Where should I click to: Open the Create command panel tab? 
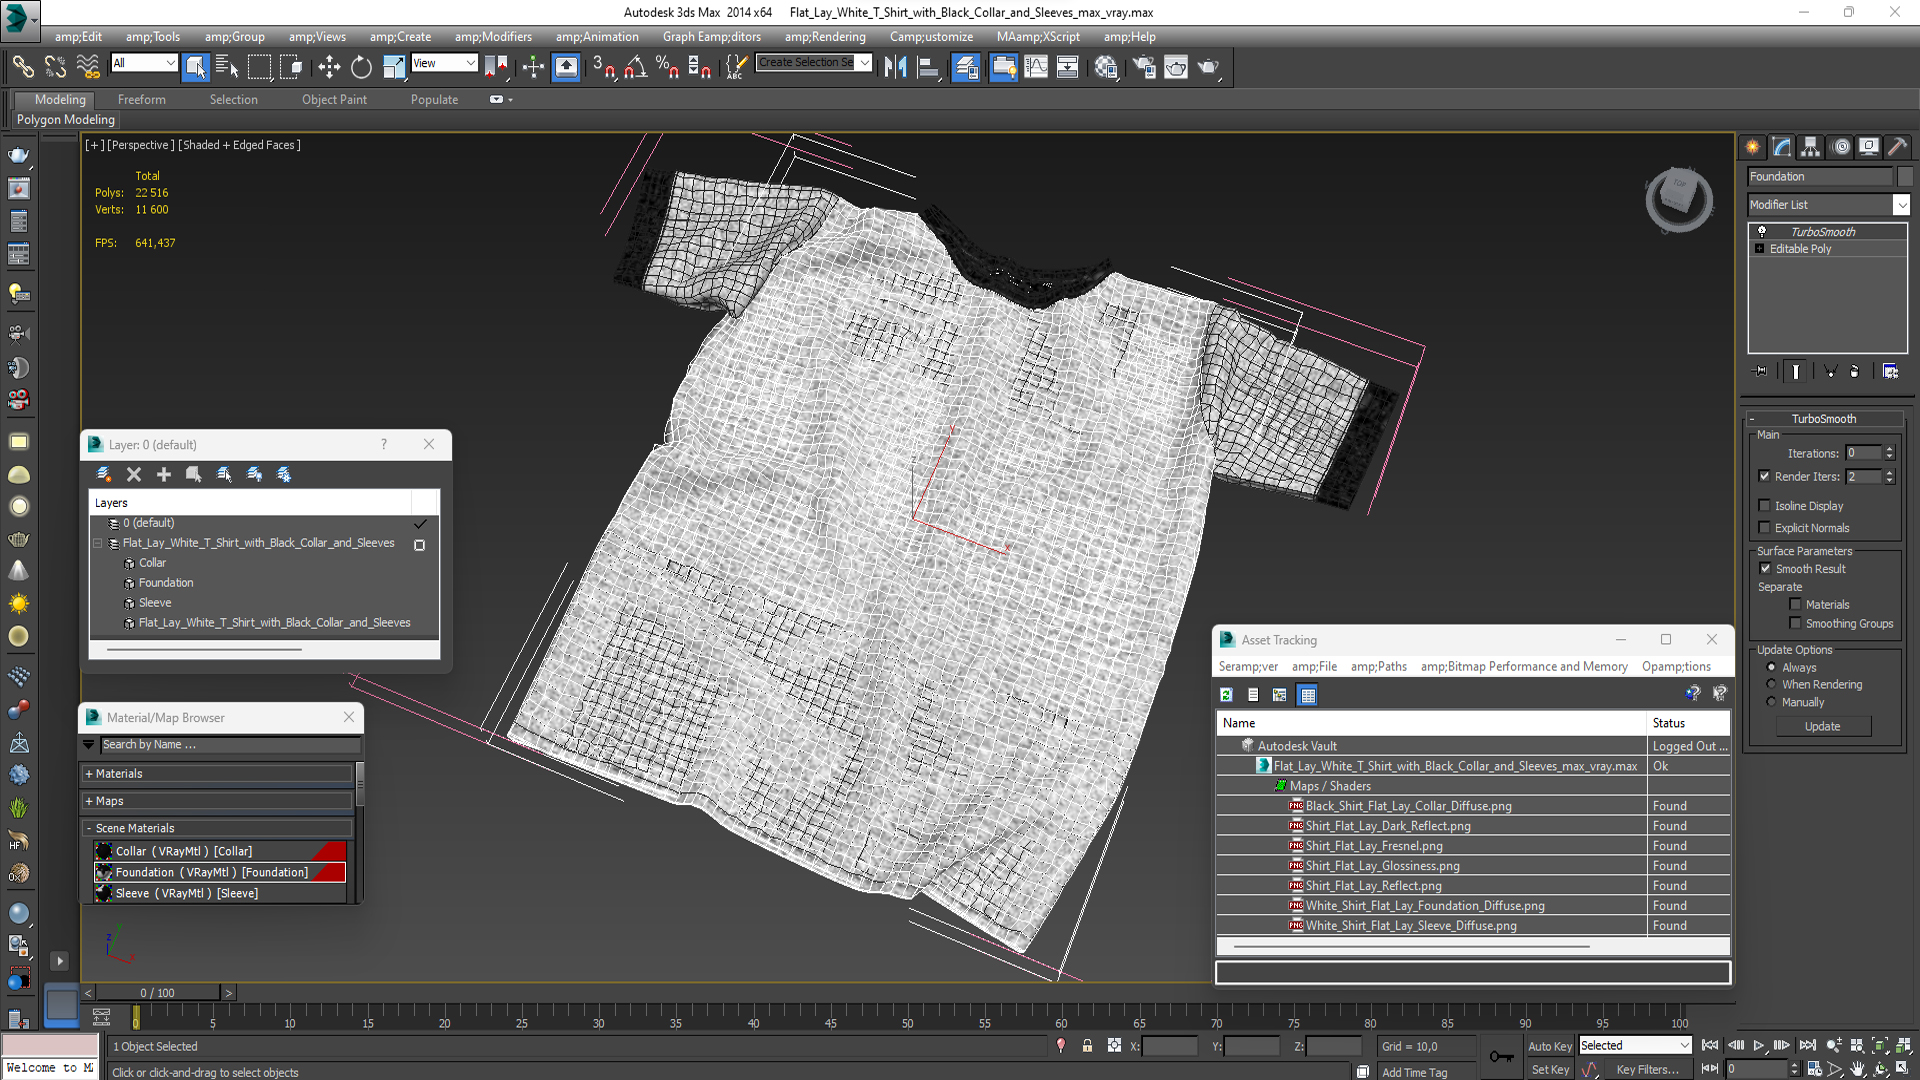pyautogui.click(x=1753, y=147)
